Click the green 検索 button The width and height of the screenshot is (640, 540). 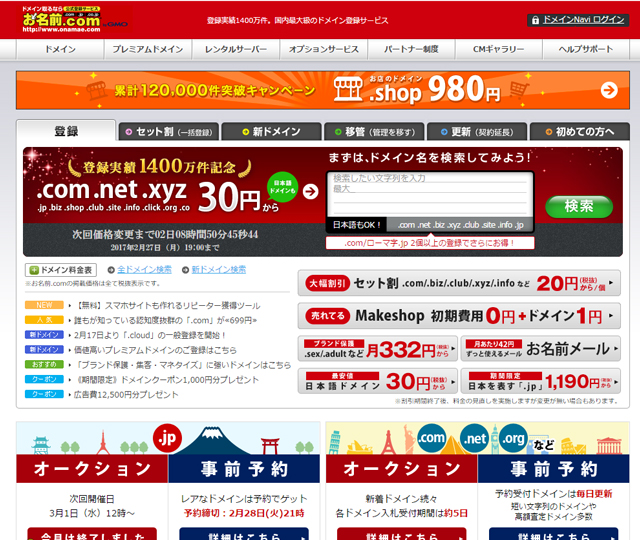(x=579, y=206)
